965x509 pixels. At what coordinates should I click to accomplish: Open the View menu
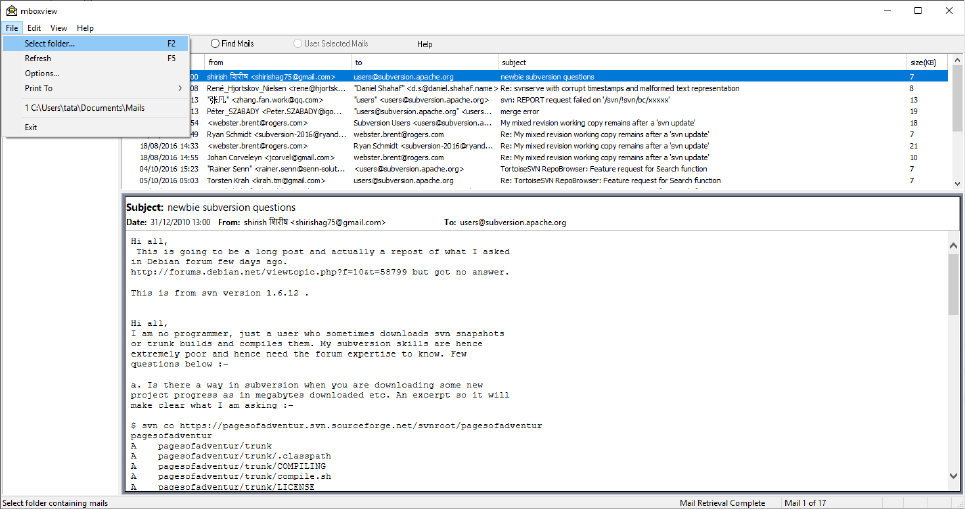coord(58,28)
